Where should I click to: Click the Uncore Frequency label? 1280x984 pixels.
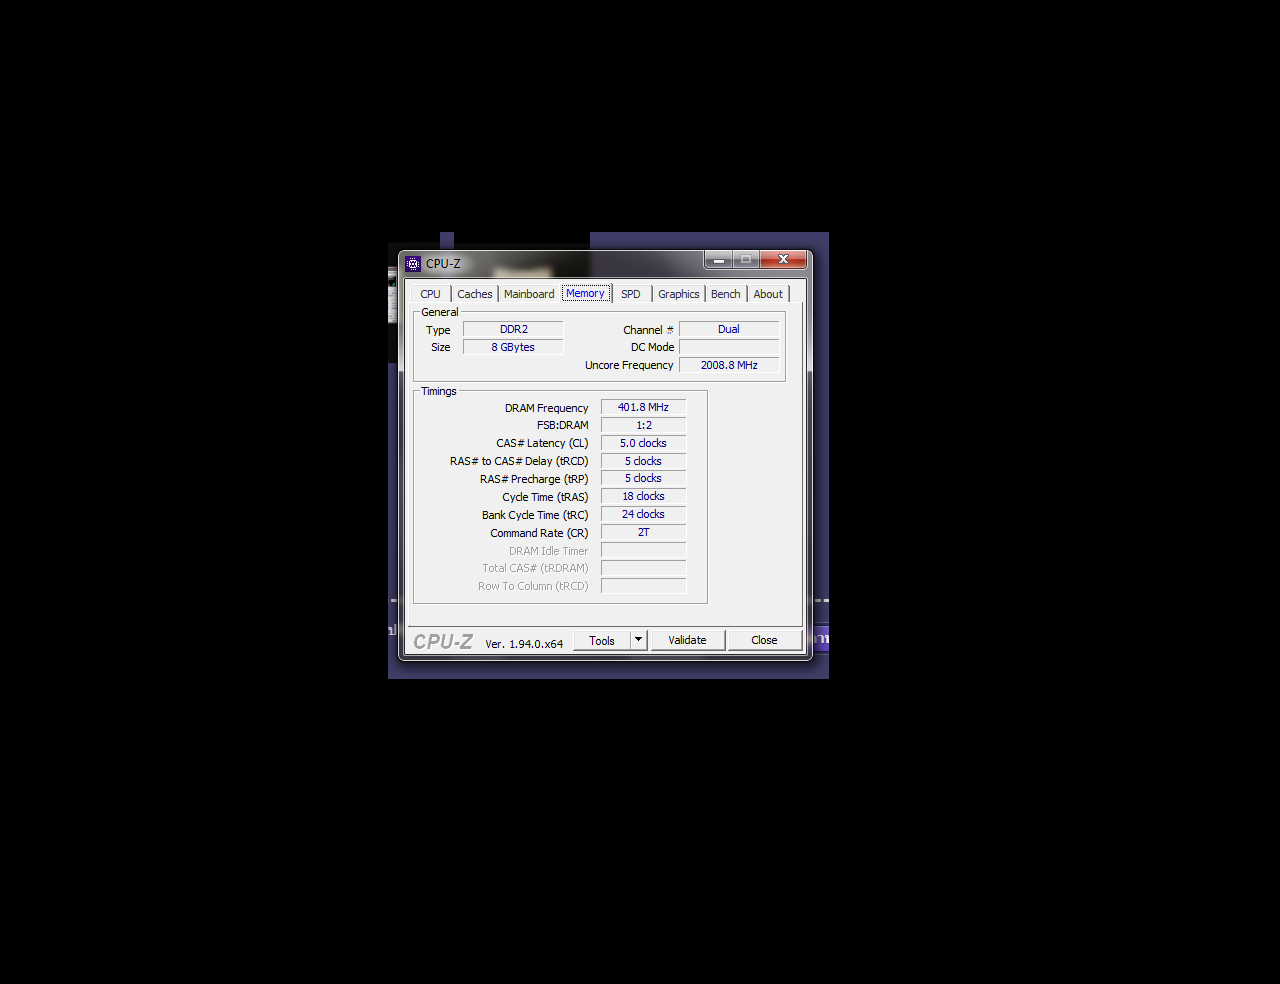629,365
